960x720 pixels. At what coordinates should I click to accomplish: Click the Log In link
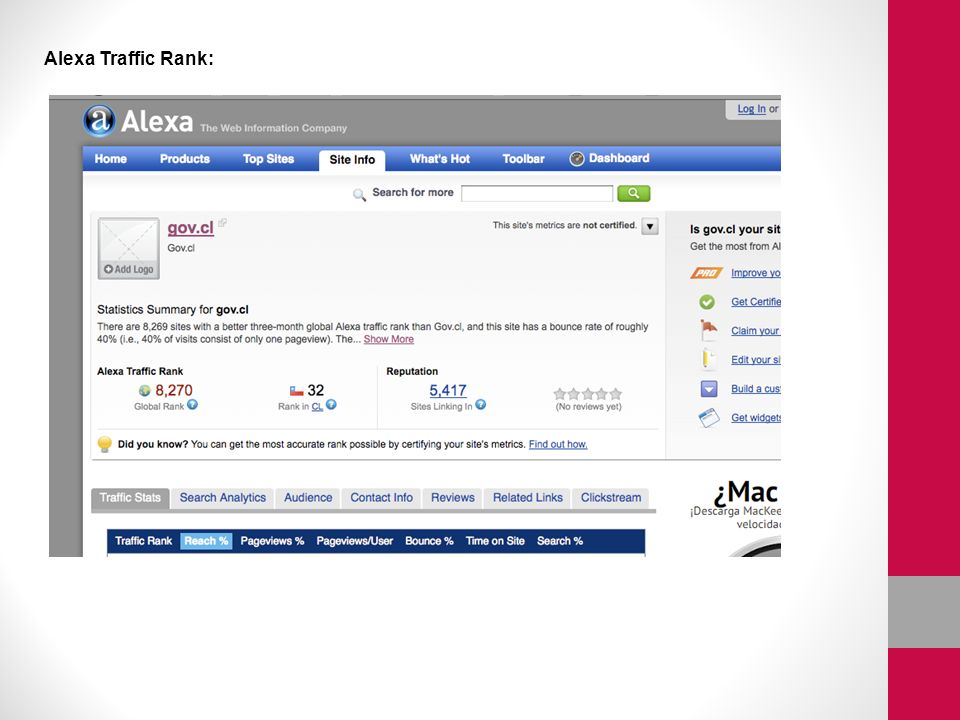point(751,109)
